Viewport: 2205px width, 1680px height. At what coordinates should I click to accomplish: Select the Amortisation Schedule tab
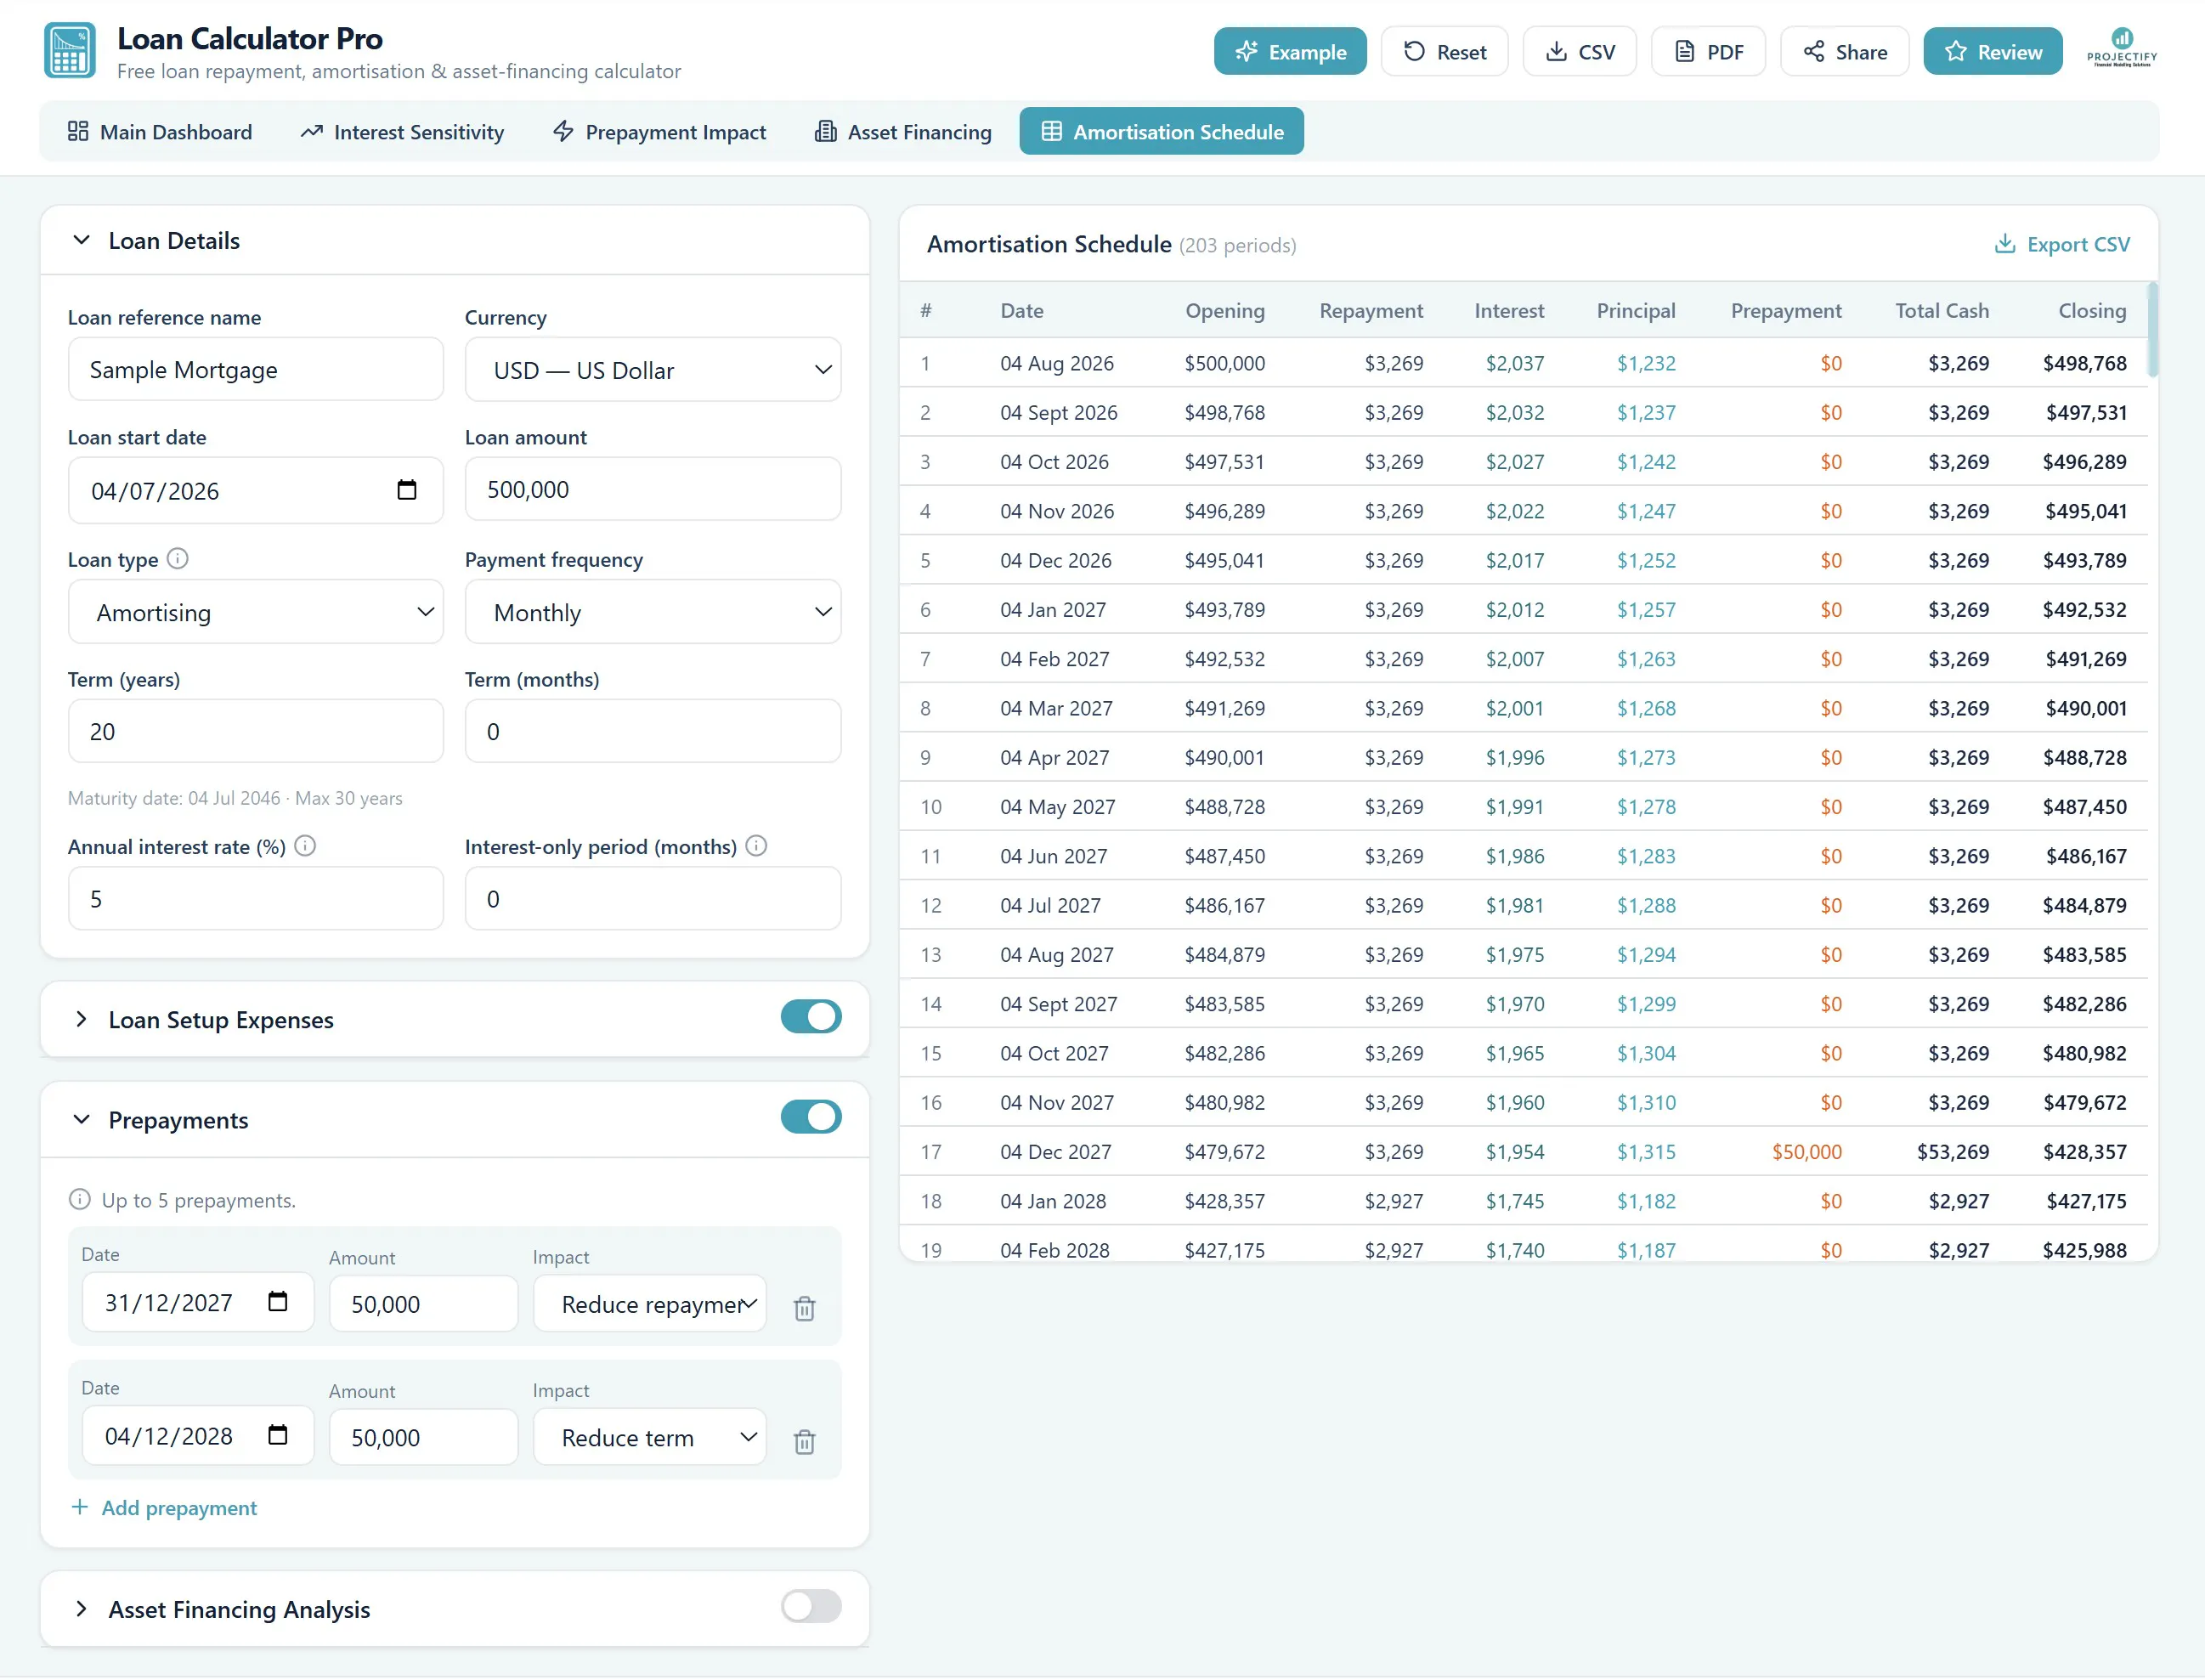click(x=1162, y=132)
